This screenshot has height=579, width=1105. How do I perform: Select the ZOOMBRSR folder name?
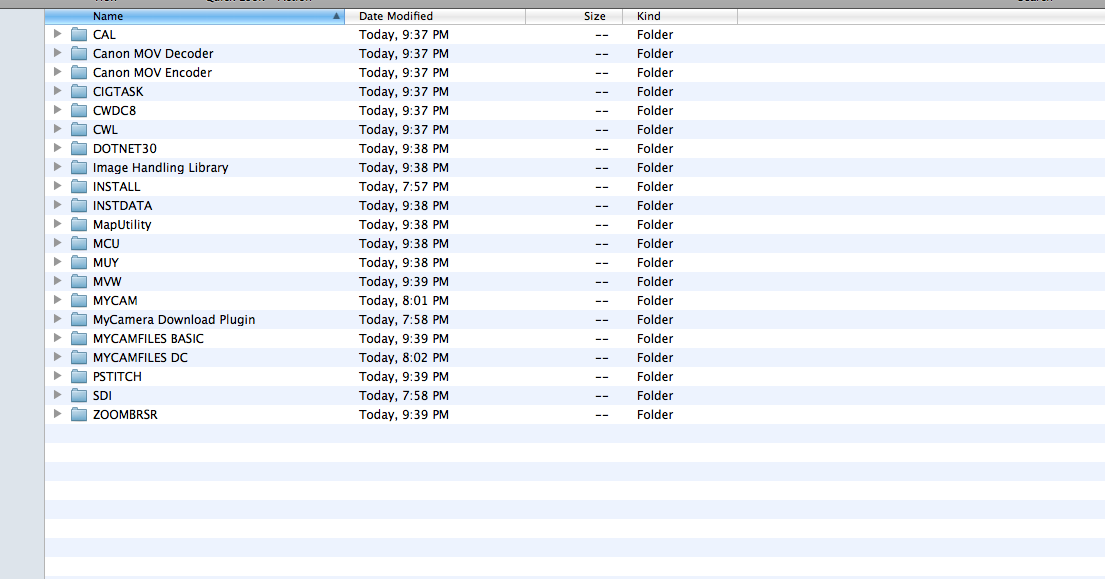125,415
